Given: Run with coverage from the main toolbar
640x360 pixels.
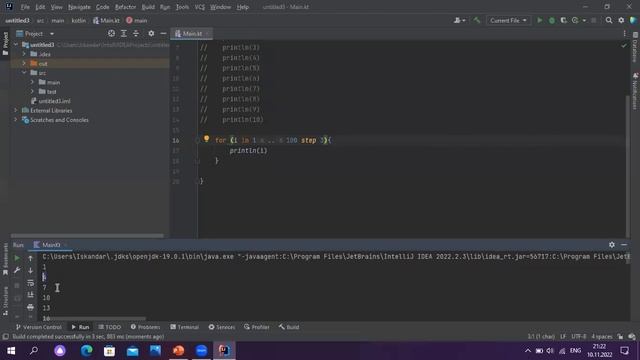Looking at the screenshot, I should point(564,20).
